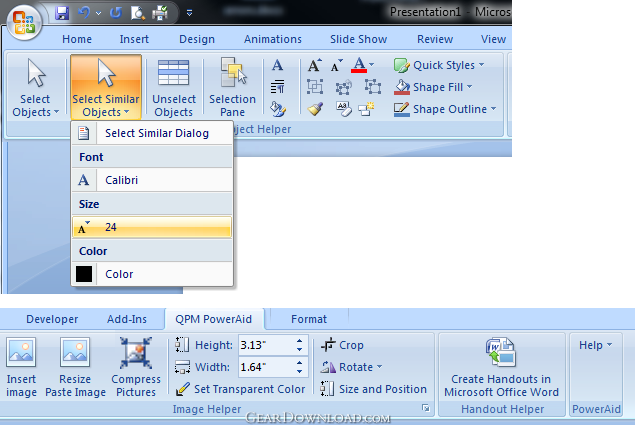
Task: Click the blue letter A font icon
Action: click(277, 65)
